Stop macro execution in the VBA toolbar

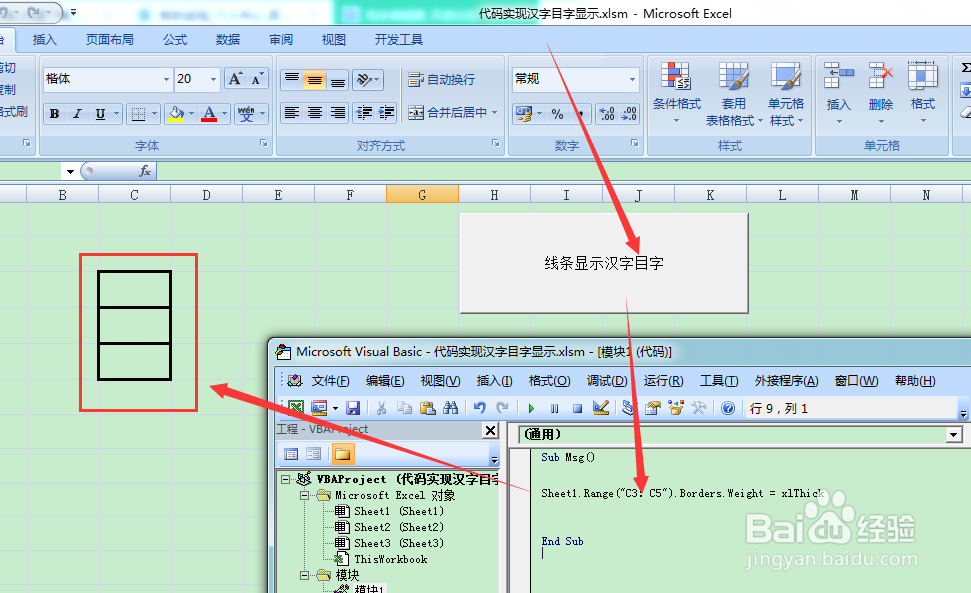click(x=577, y=407)
